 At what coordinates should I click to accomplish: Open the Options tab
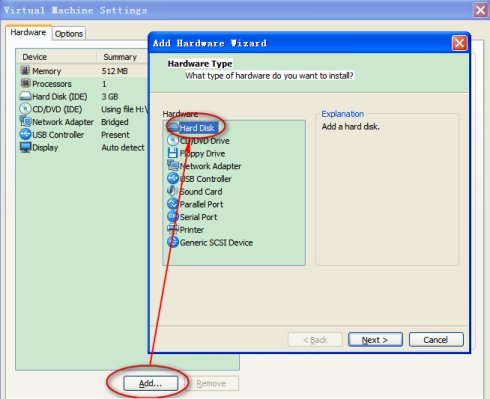click(69, 34)
